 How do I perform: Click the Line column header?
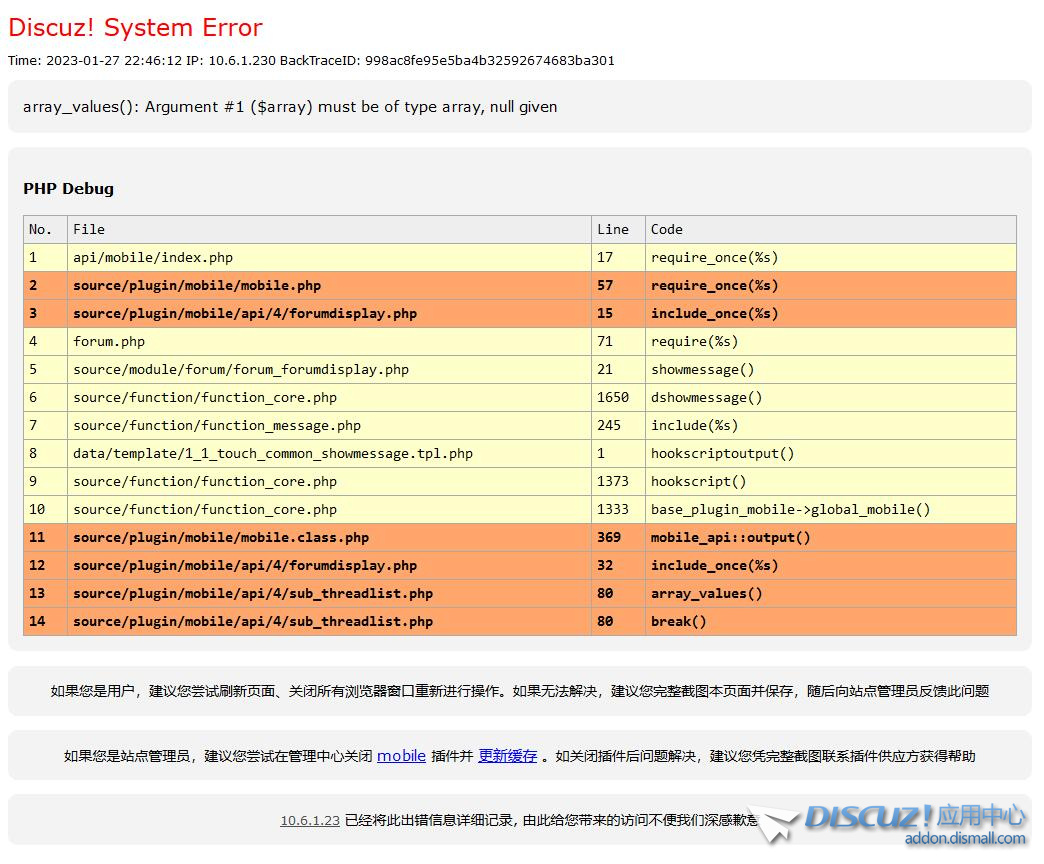[x=612, y=229]
